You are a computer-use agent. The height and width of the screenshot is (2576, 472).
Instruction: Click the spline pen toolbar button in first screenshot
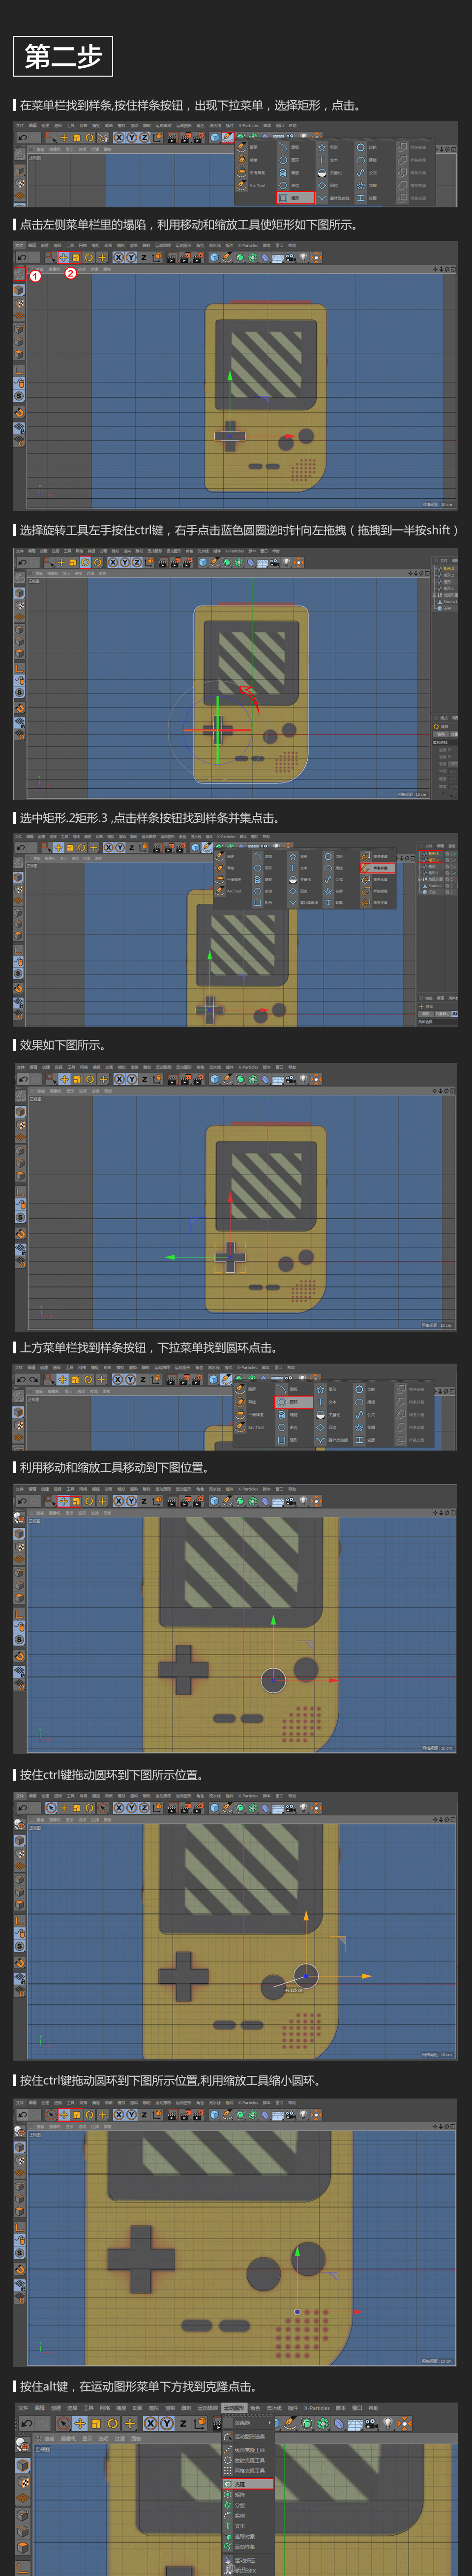[228, 137]
